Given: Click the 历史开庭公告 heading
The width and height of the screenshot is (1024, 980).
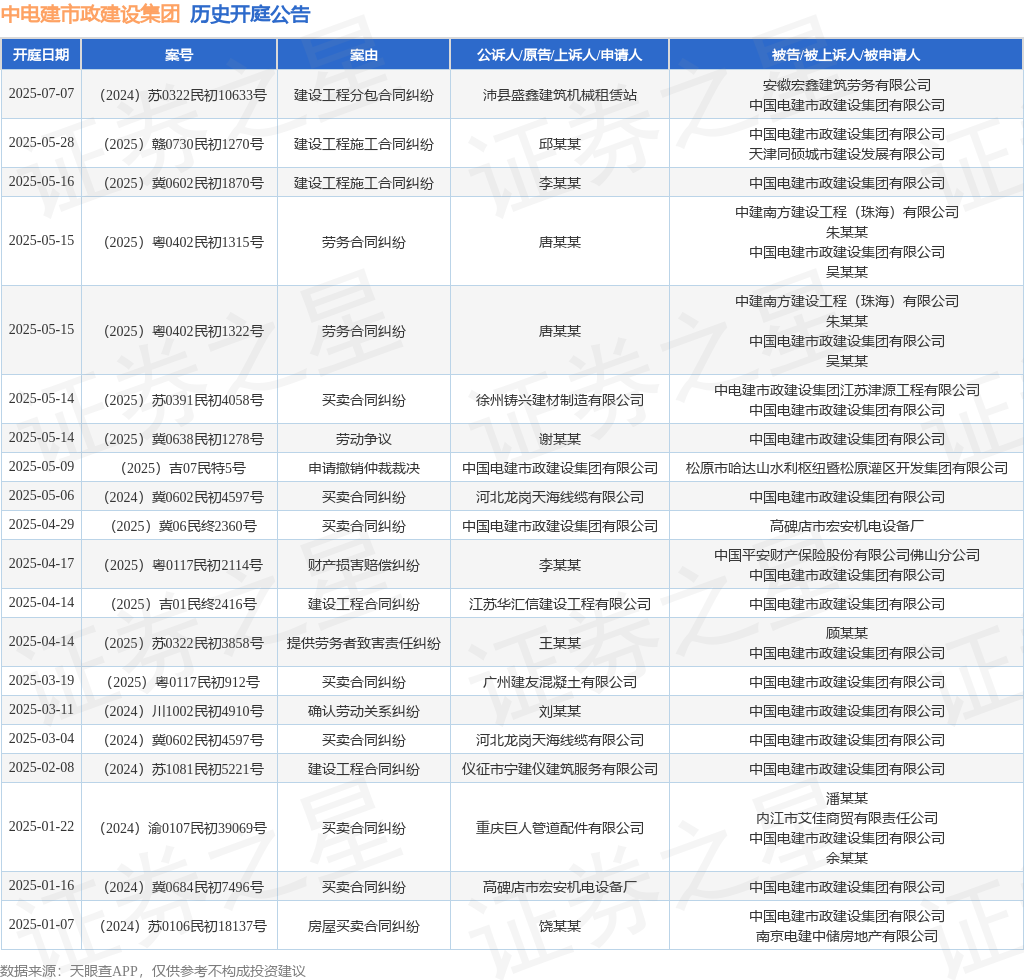Looking at the screenshot, I should [250, 14].
